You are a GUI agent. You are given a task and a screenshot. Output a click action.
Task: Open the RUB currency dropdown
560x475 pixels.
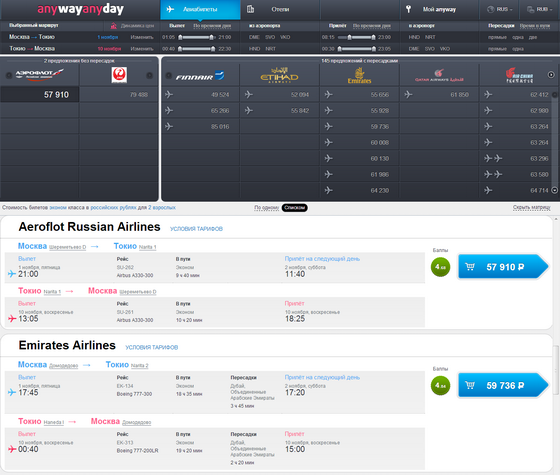pos(540,9)
